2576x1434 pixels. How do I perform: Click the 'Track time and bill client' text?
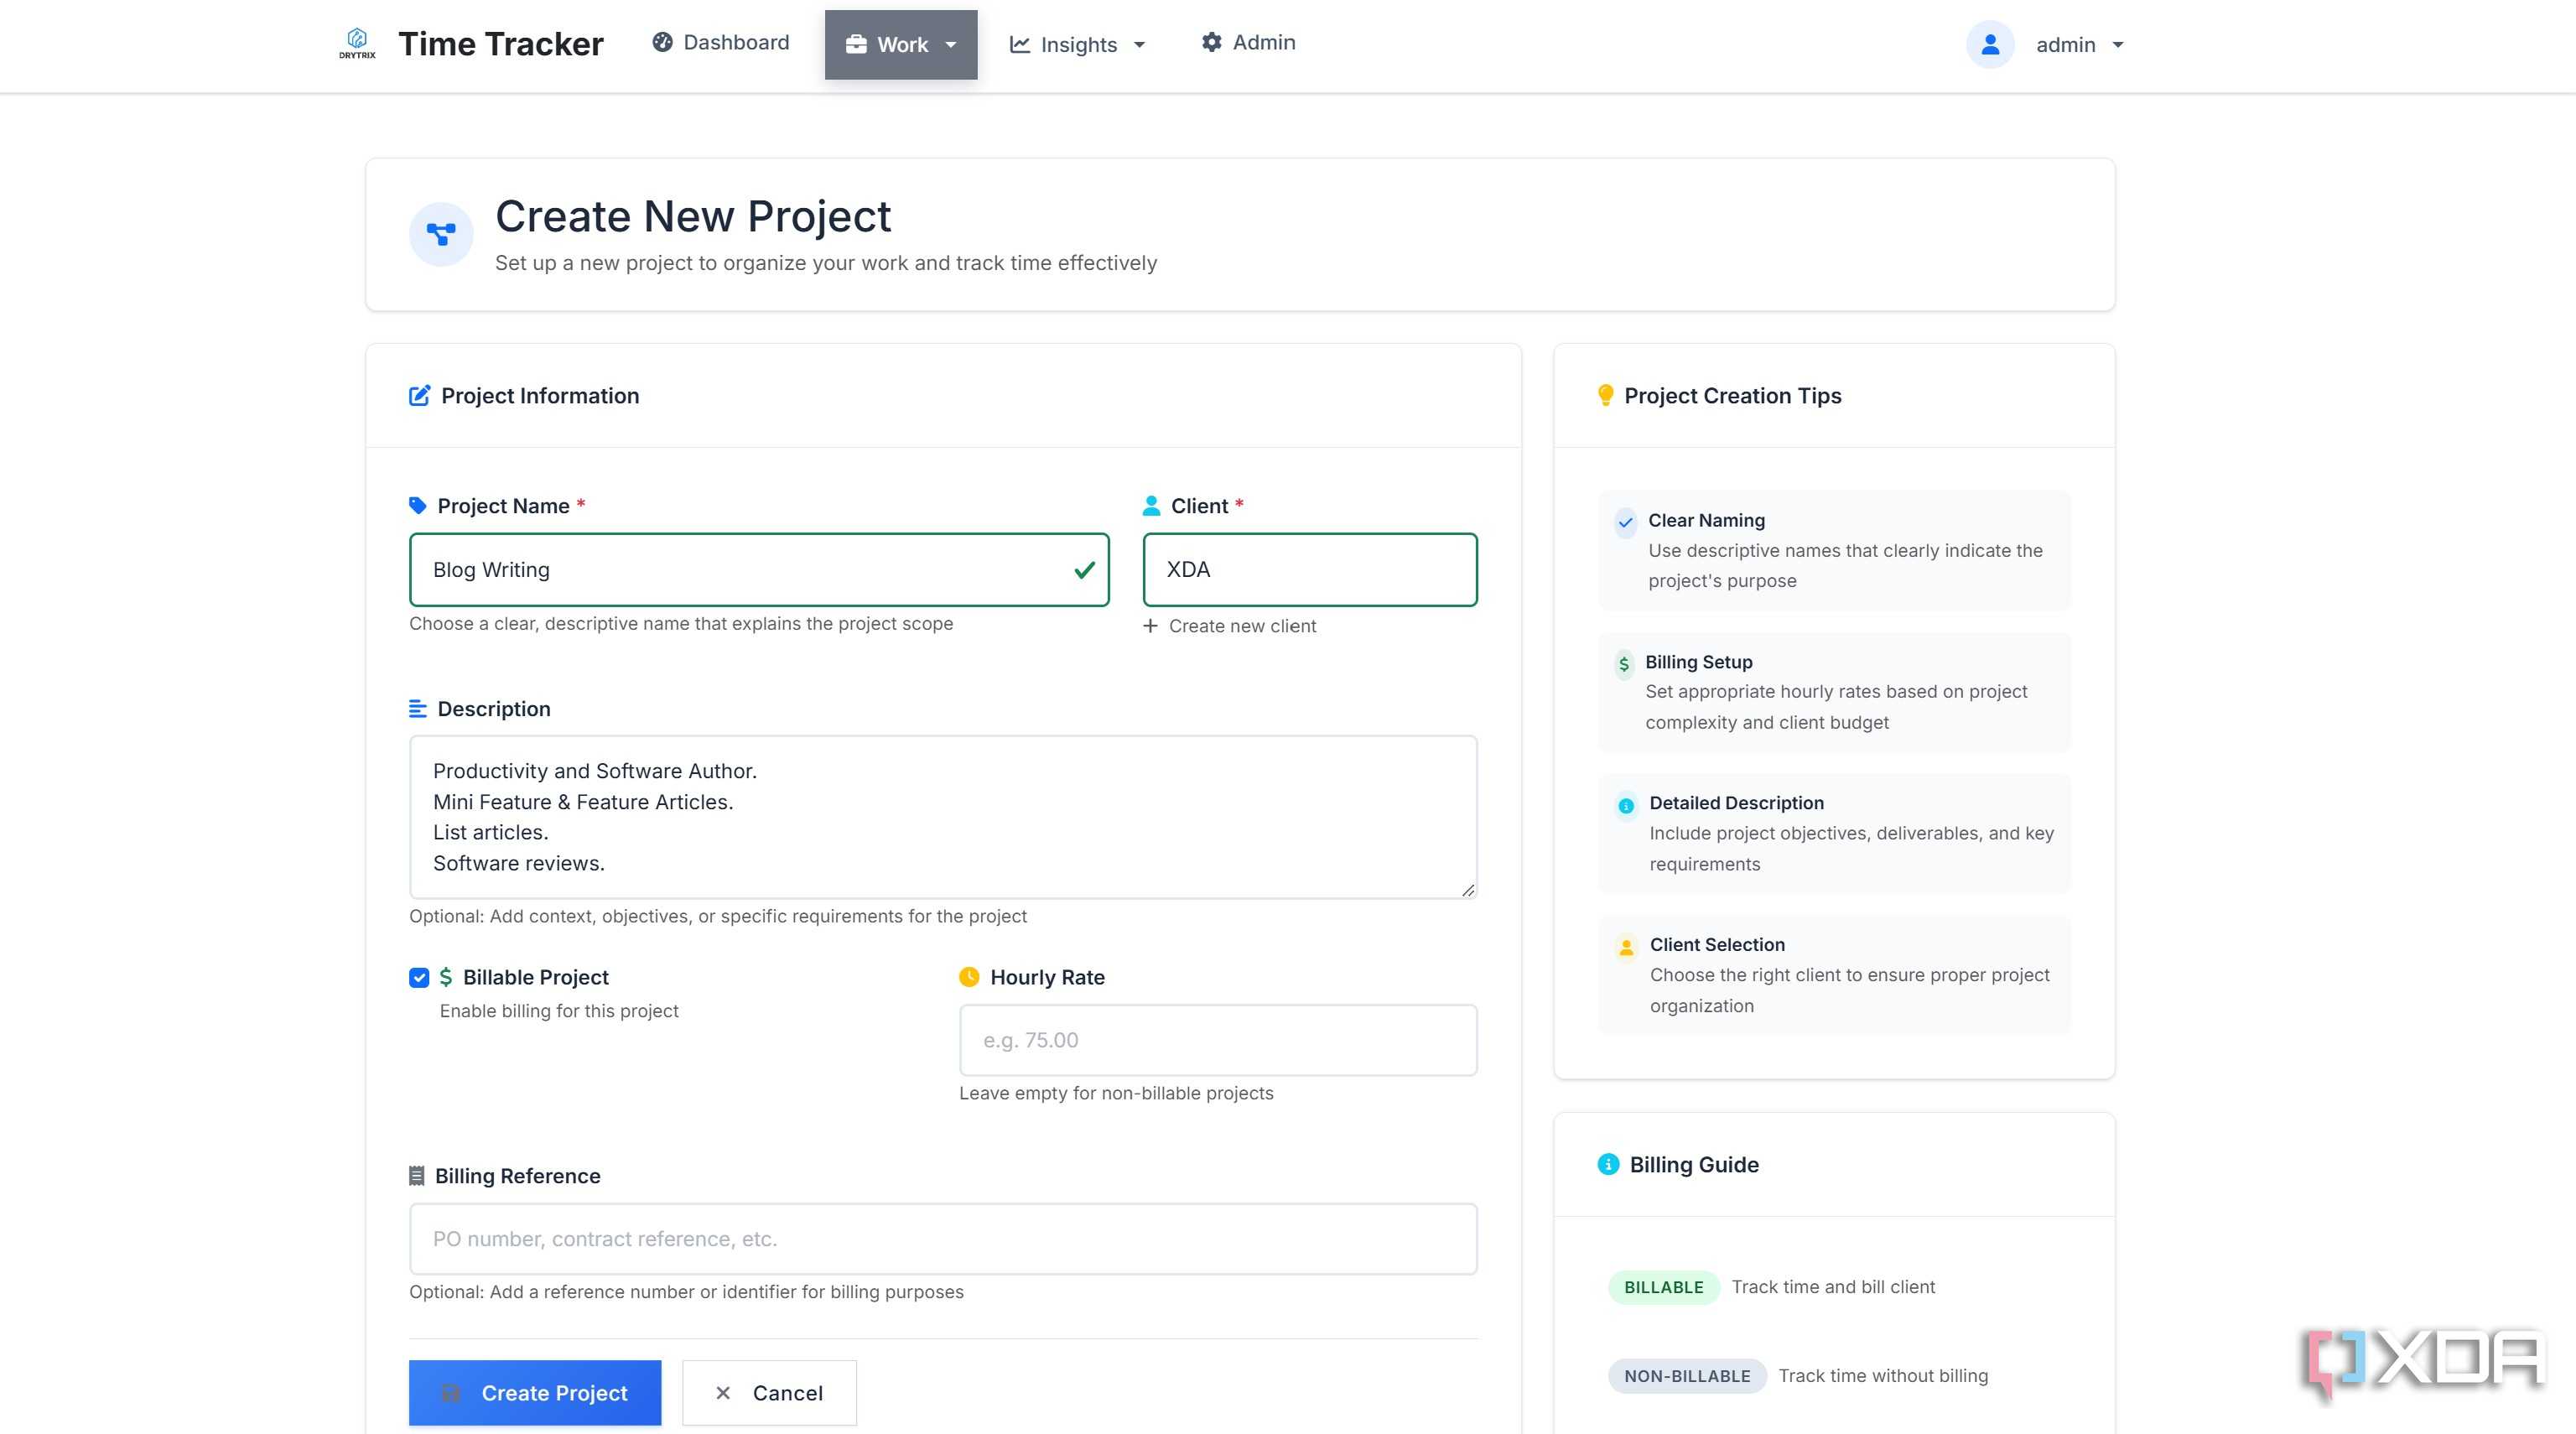(1833, 1287)
